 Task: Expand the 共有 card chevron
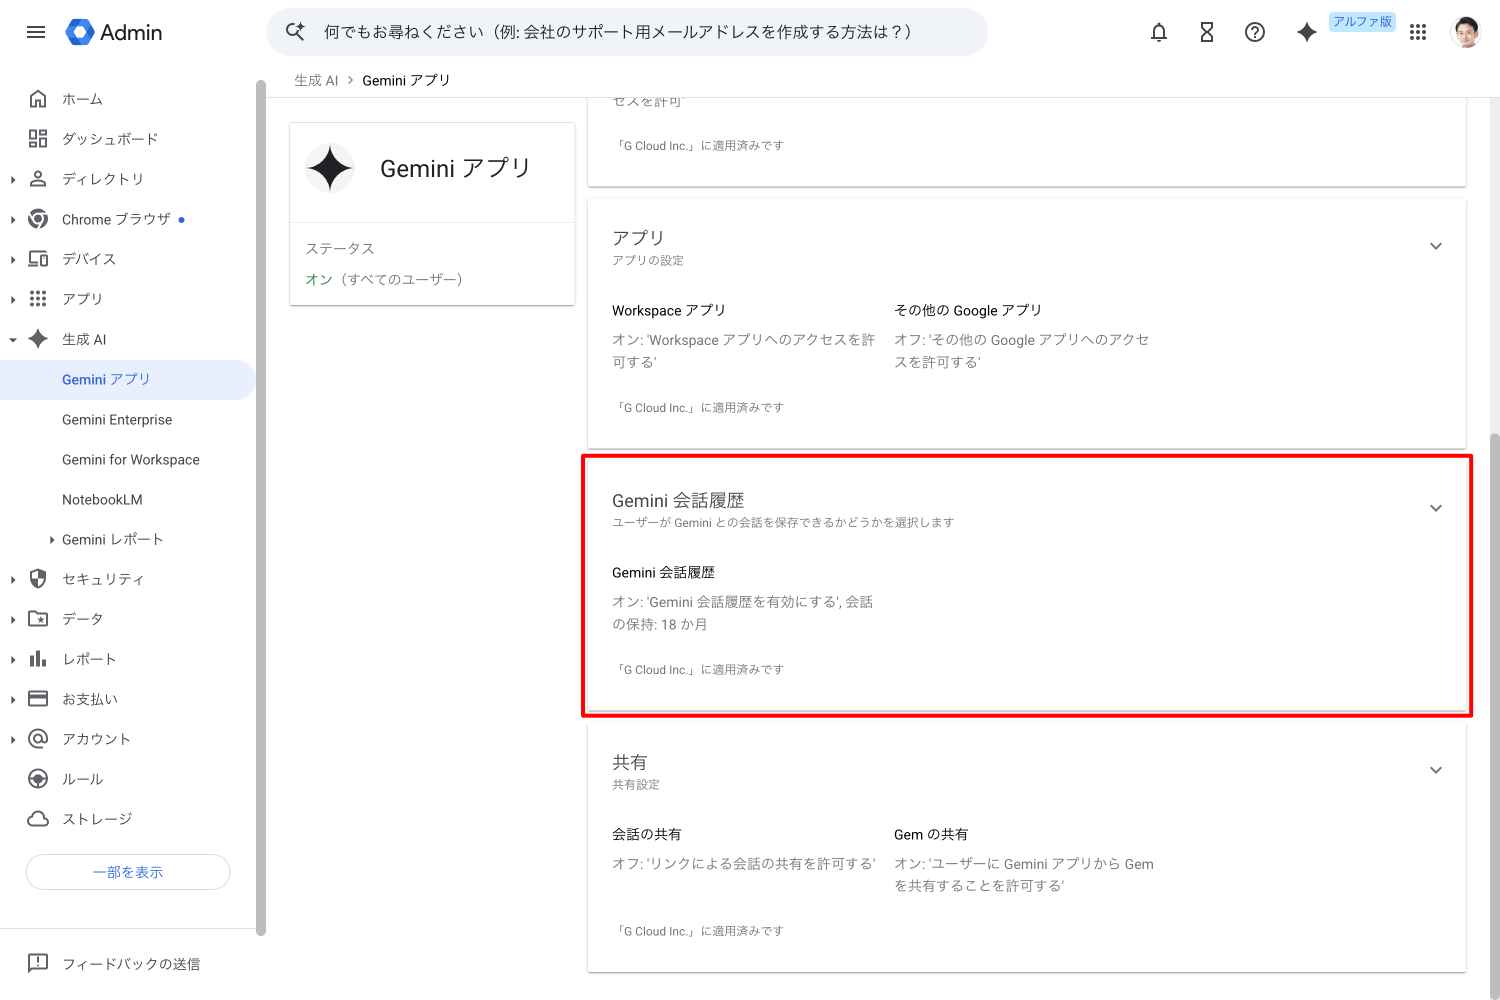tap(1436, 770)
